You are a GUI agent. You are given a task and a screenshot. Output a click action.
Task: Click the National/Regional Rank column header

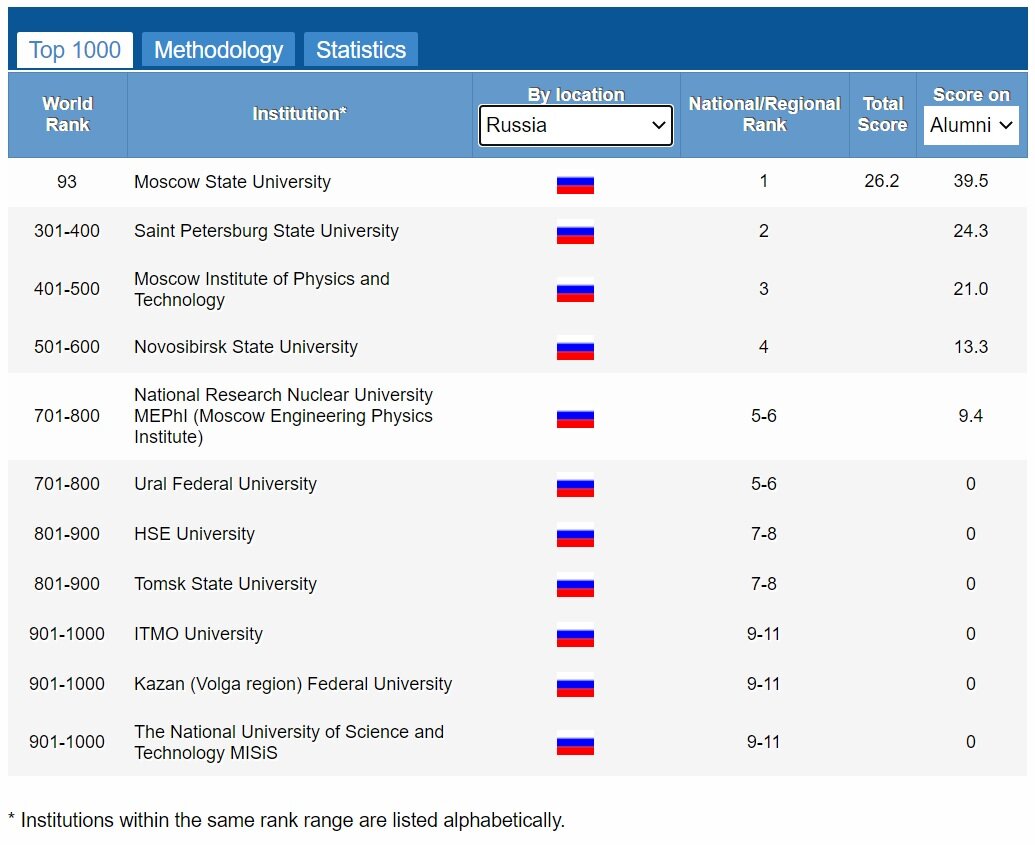pos(764,114)
